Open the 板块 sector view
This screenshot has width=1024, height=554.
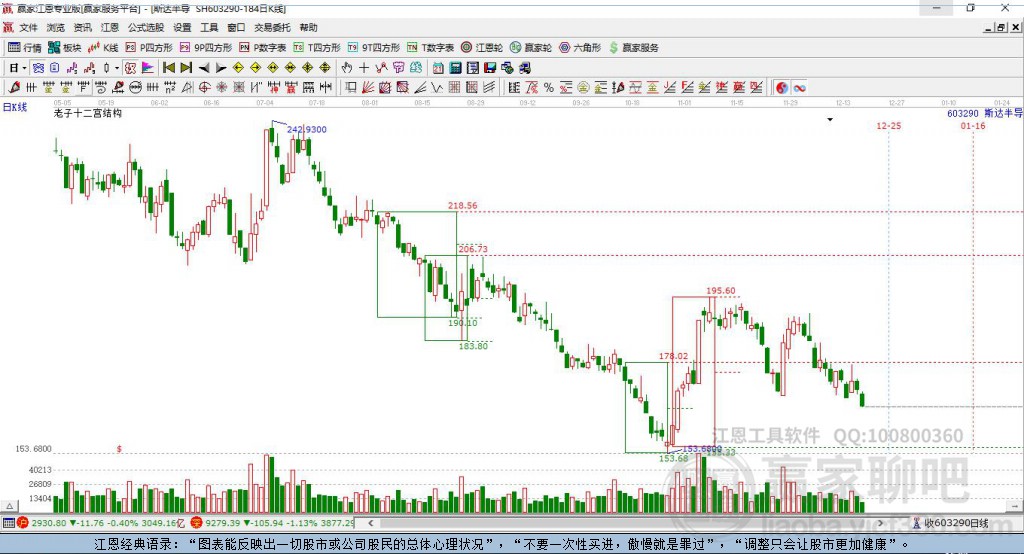pyautogui.click(x=64, y=48)
